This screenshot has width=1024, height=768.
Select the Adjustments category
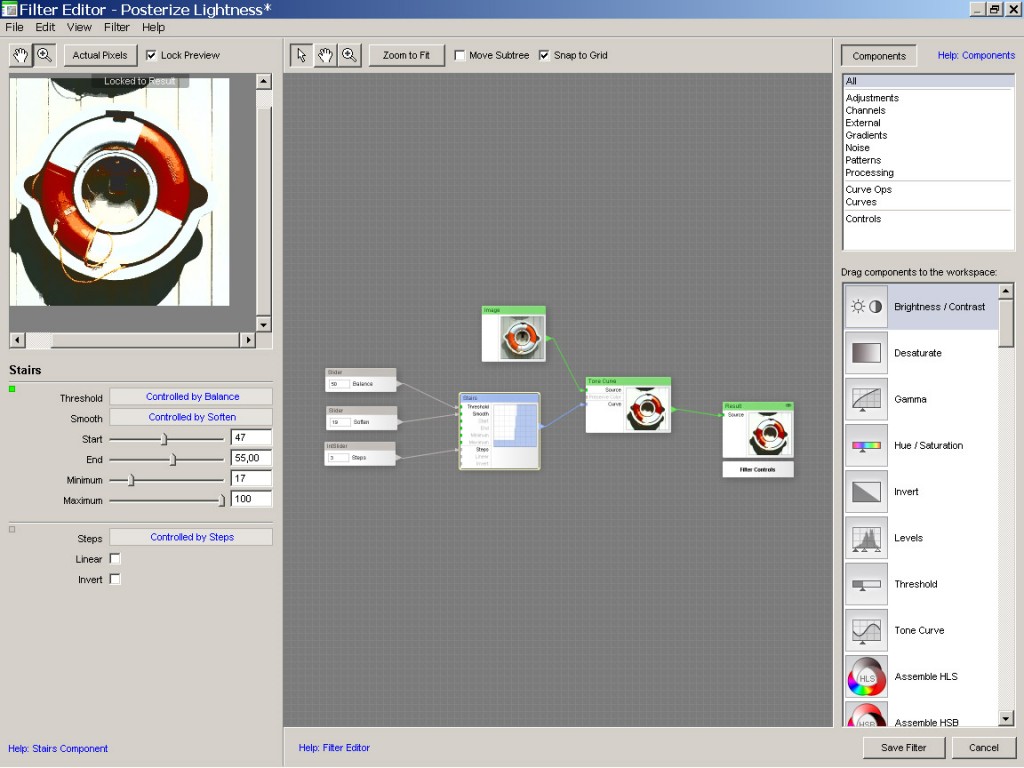pos(872,98)
